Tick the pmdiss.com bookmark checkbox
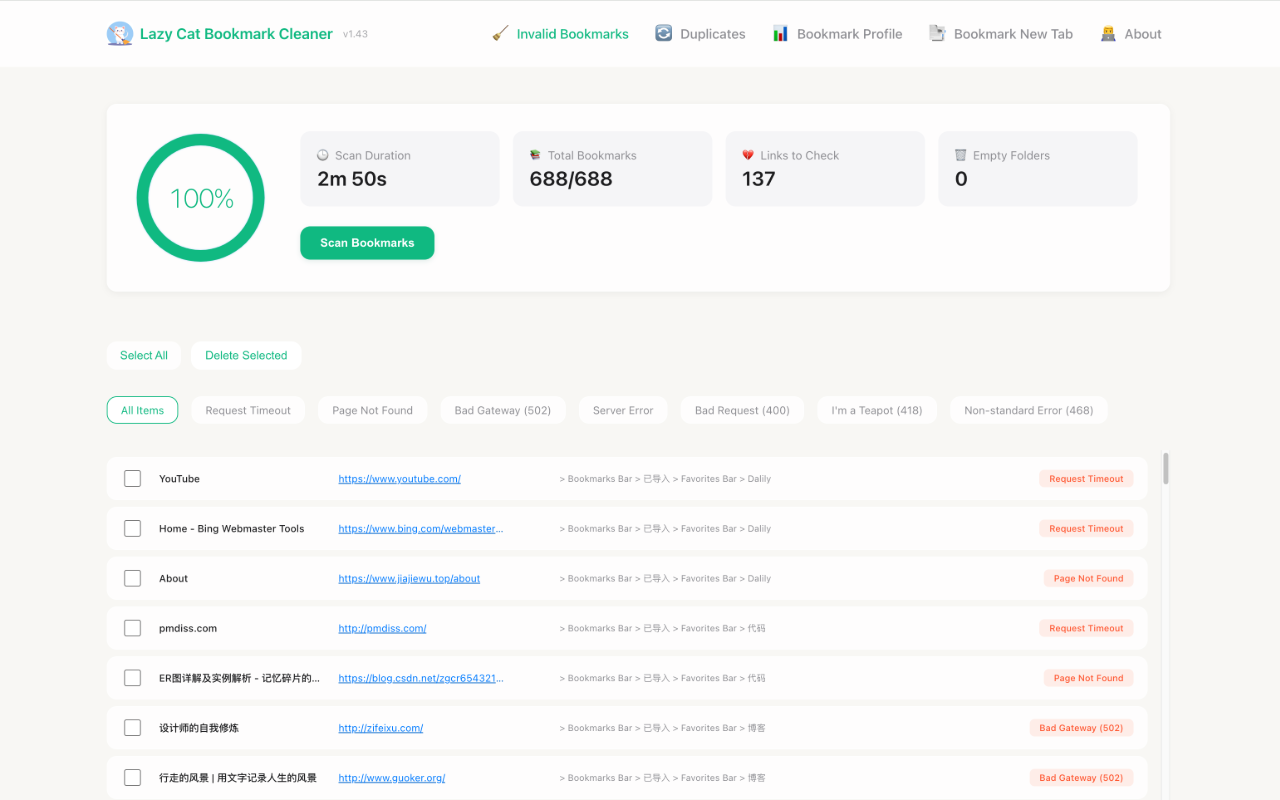Screen dimensions: 1280x800 pyautogui.click(x=132, y=629)
